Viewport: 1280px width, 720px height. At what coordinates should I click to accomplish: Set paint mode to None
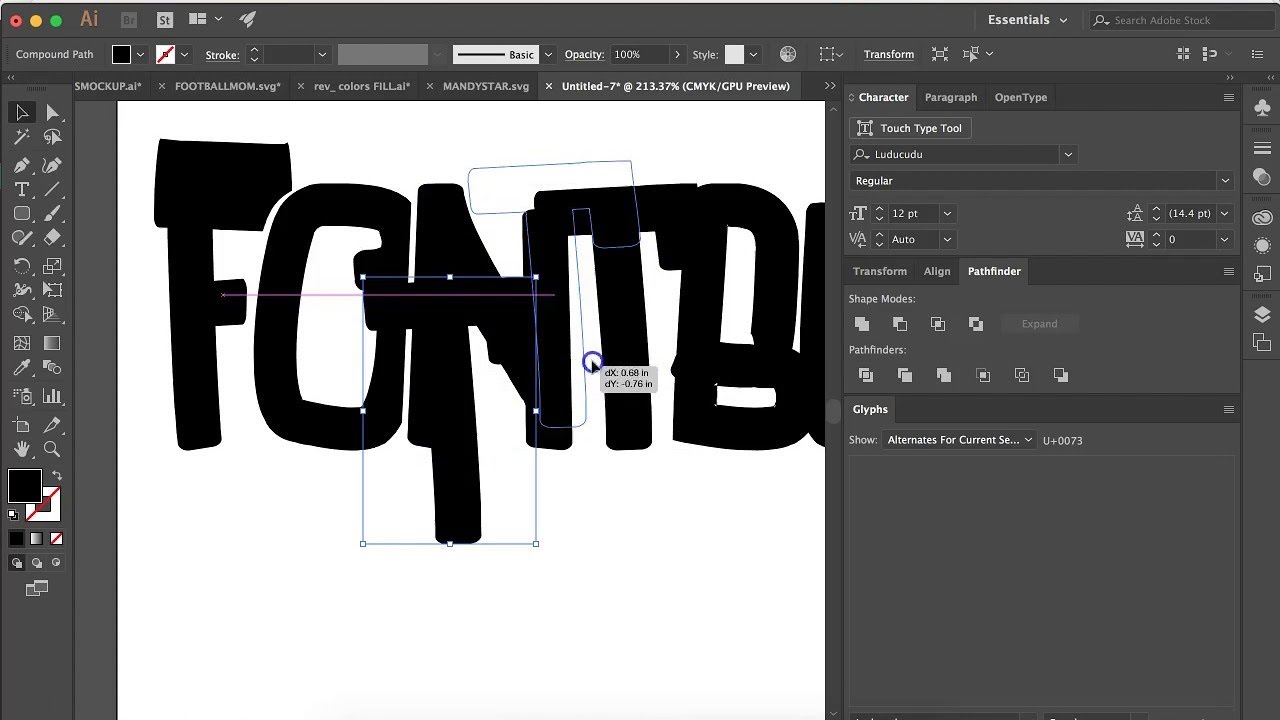click(56, 539)
